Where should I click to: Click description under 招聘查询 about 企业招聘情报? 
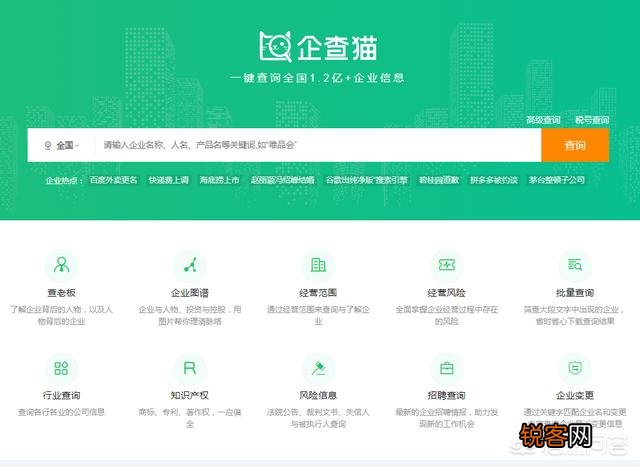point(447,418)
